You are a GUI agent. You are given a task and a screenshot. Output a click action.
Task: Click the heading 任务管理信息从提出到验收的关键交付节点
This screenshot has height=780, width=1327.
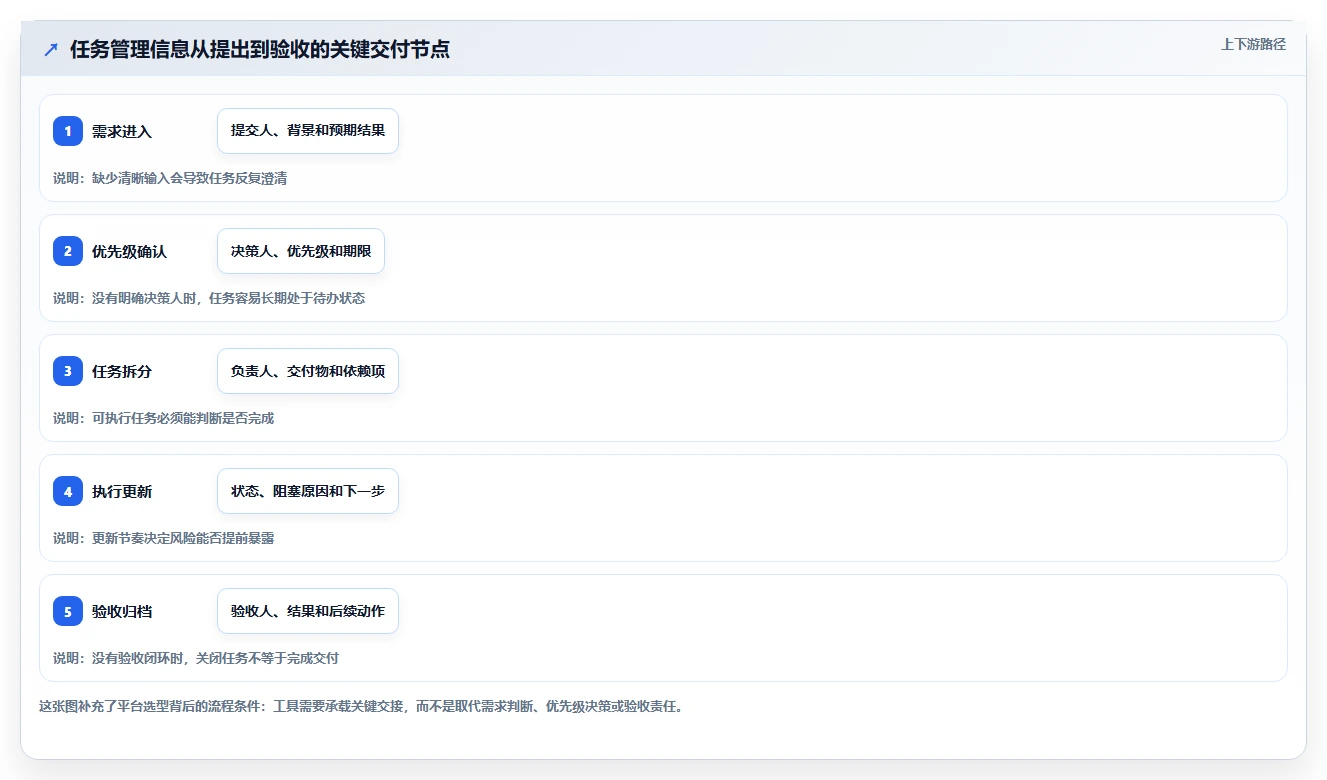260,50
